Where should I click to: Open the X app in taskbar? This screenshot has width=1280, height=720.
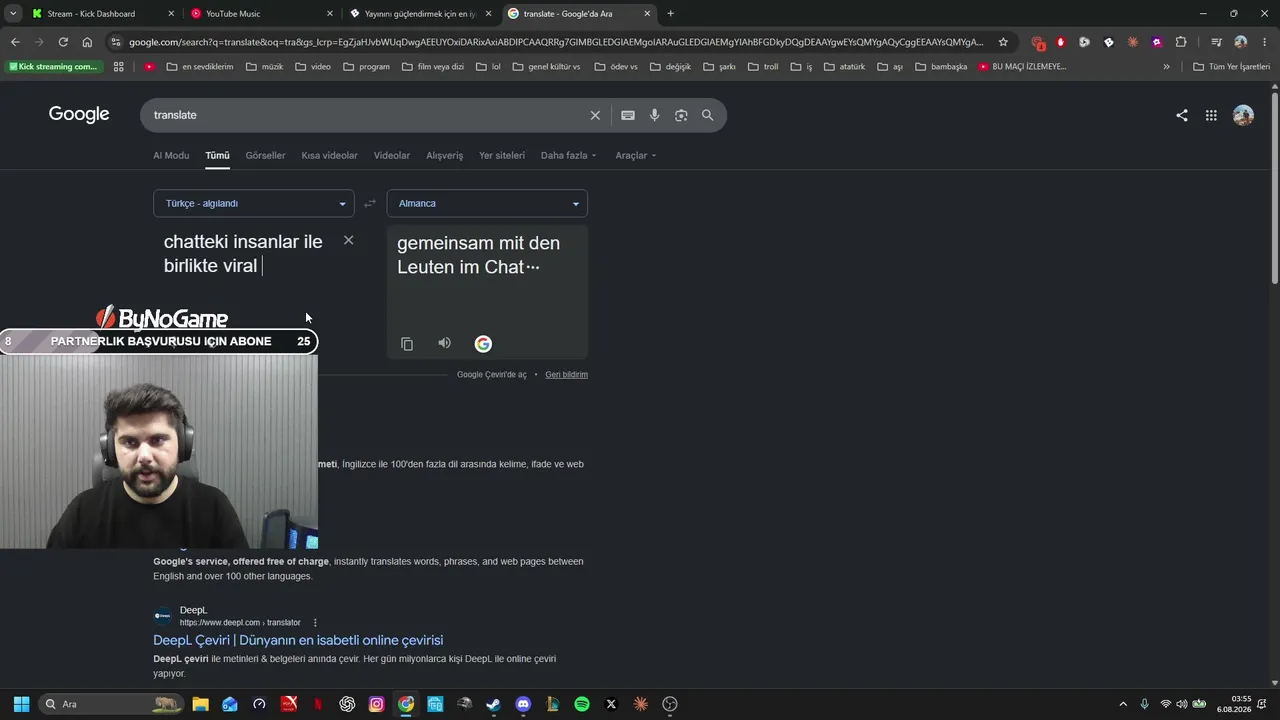[x=611, y=704]
